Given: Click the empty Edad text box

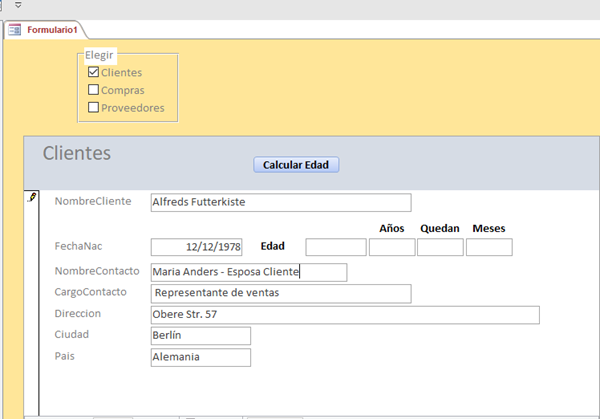Looking at the screenshot, I should tap(336, 247).
